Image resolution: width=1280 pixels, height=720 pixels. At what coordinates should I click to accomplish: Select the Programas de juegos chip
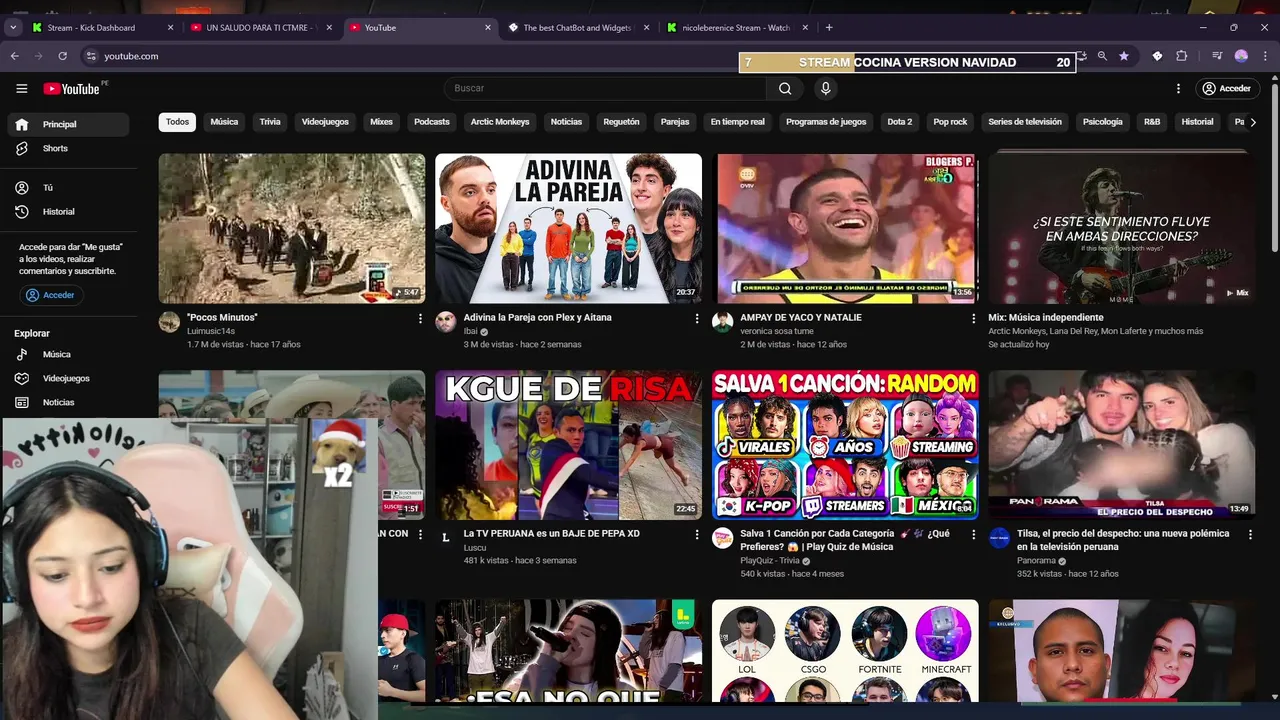(826, 122)
